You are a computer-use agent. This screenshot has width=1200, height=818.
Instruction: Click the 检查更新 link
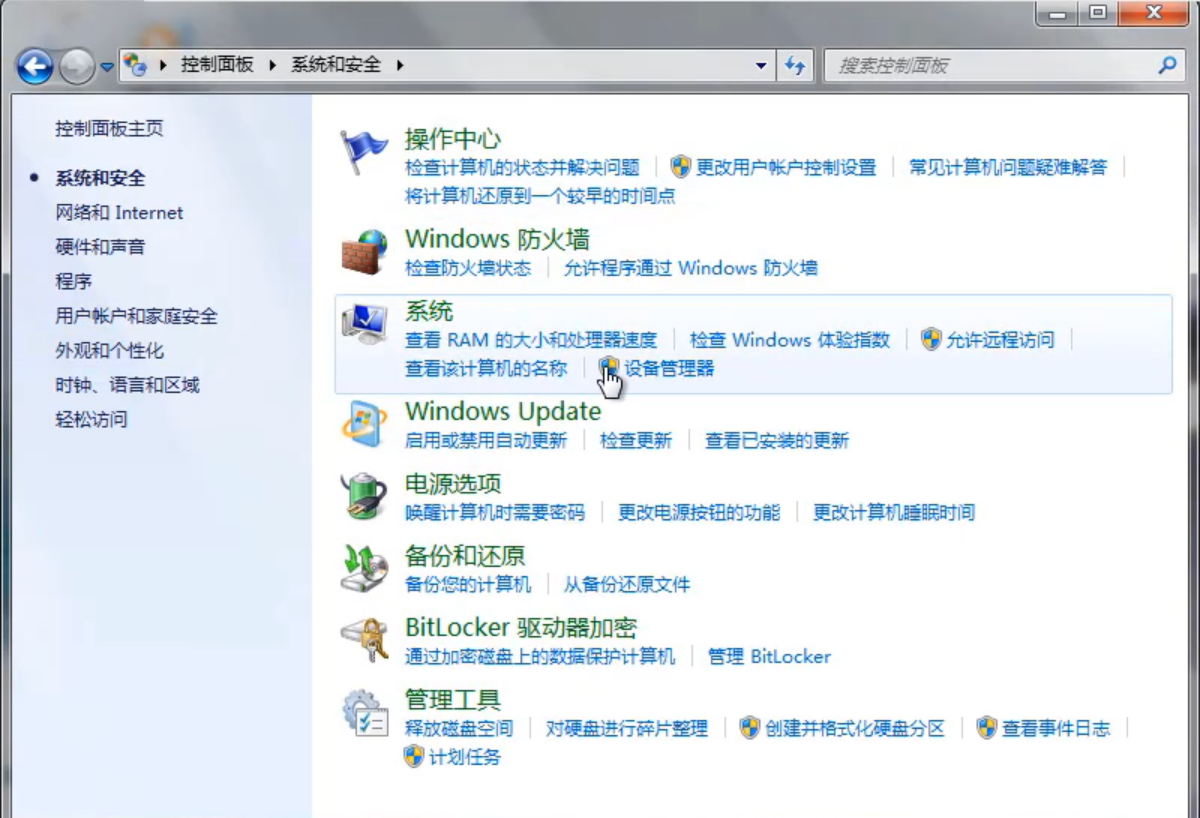[637, 440]
